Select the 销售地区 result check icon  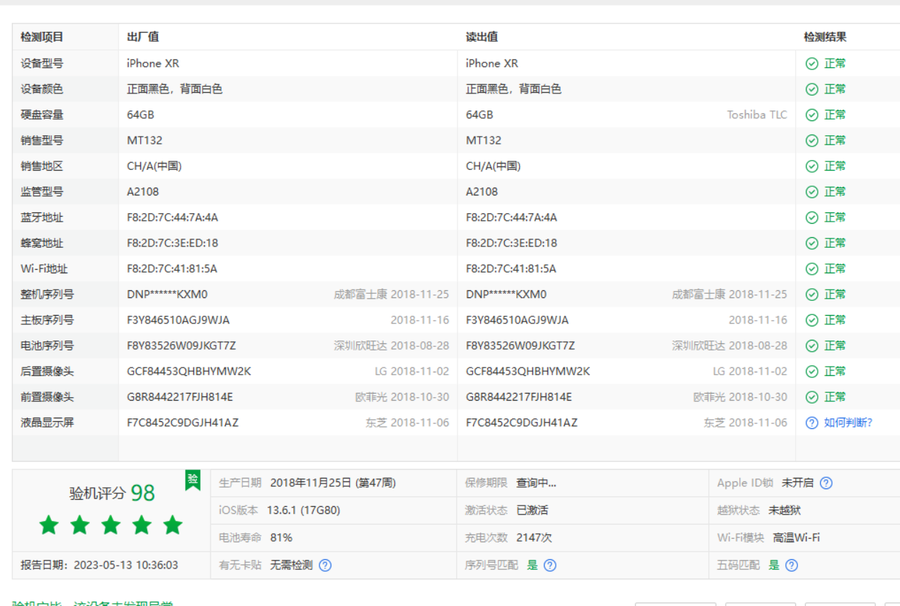[812, 166]
